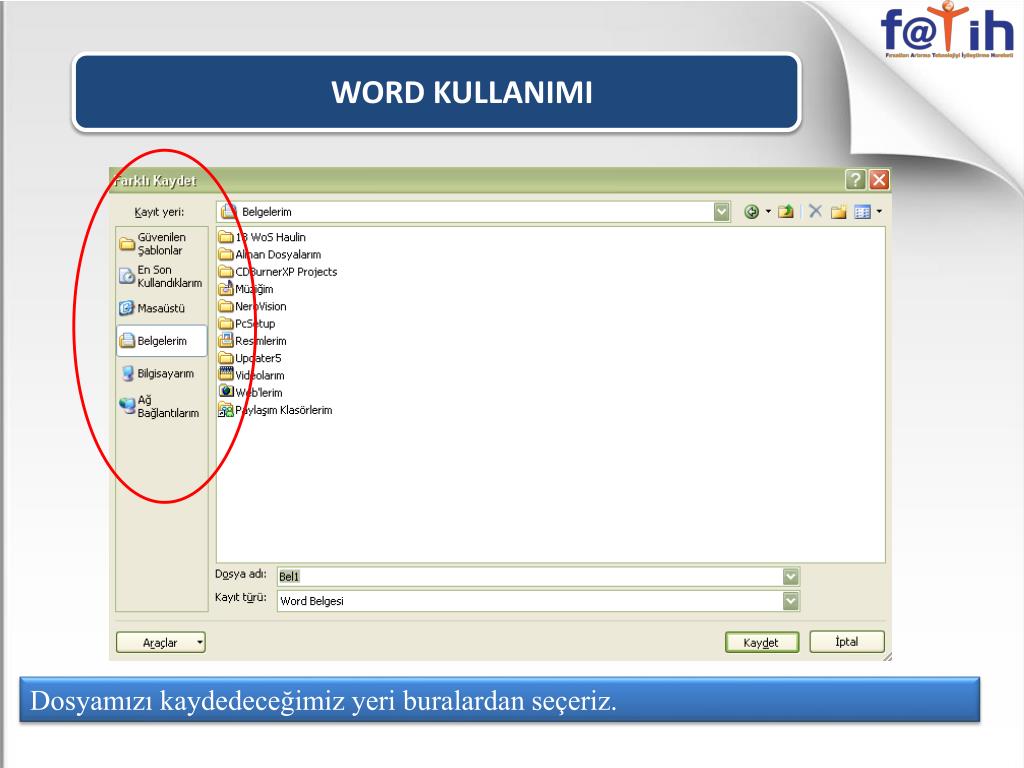Select Belgelerim in places bar

click(161, 341)
